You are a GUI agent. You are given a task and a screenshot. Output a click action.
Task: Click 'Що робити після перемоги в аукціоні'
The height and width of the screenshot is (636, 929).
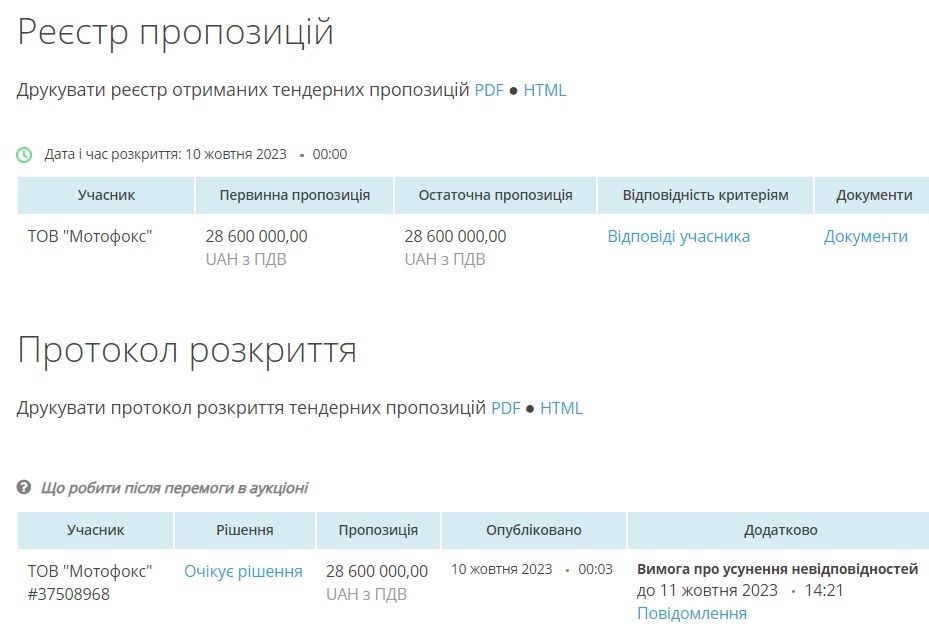[x=174, y=488]
